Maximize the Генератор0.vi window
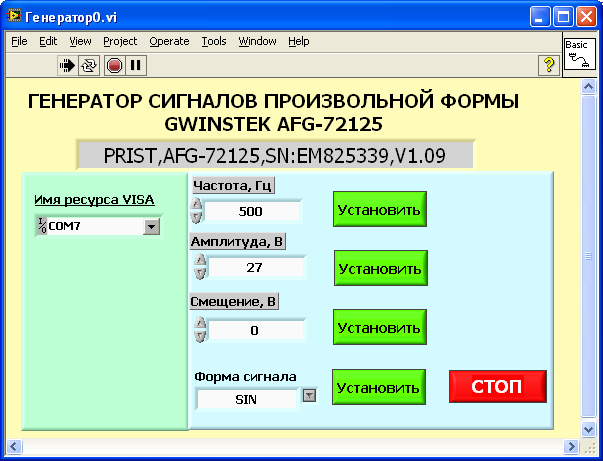The height and width of the screenshot is (461, 603). coord(563,17)
